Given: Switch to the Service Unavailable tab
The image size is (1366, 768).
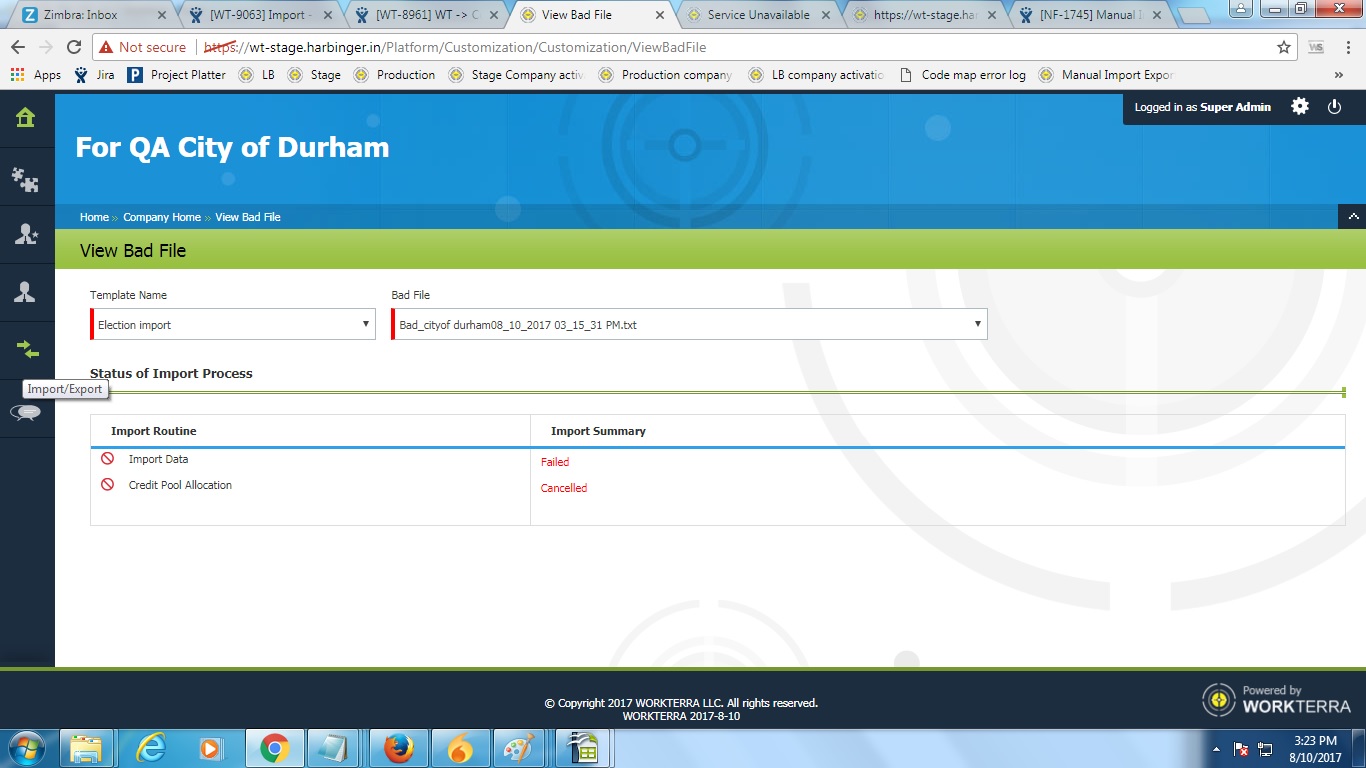Looking at the screenshot, I should 757,15.
